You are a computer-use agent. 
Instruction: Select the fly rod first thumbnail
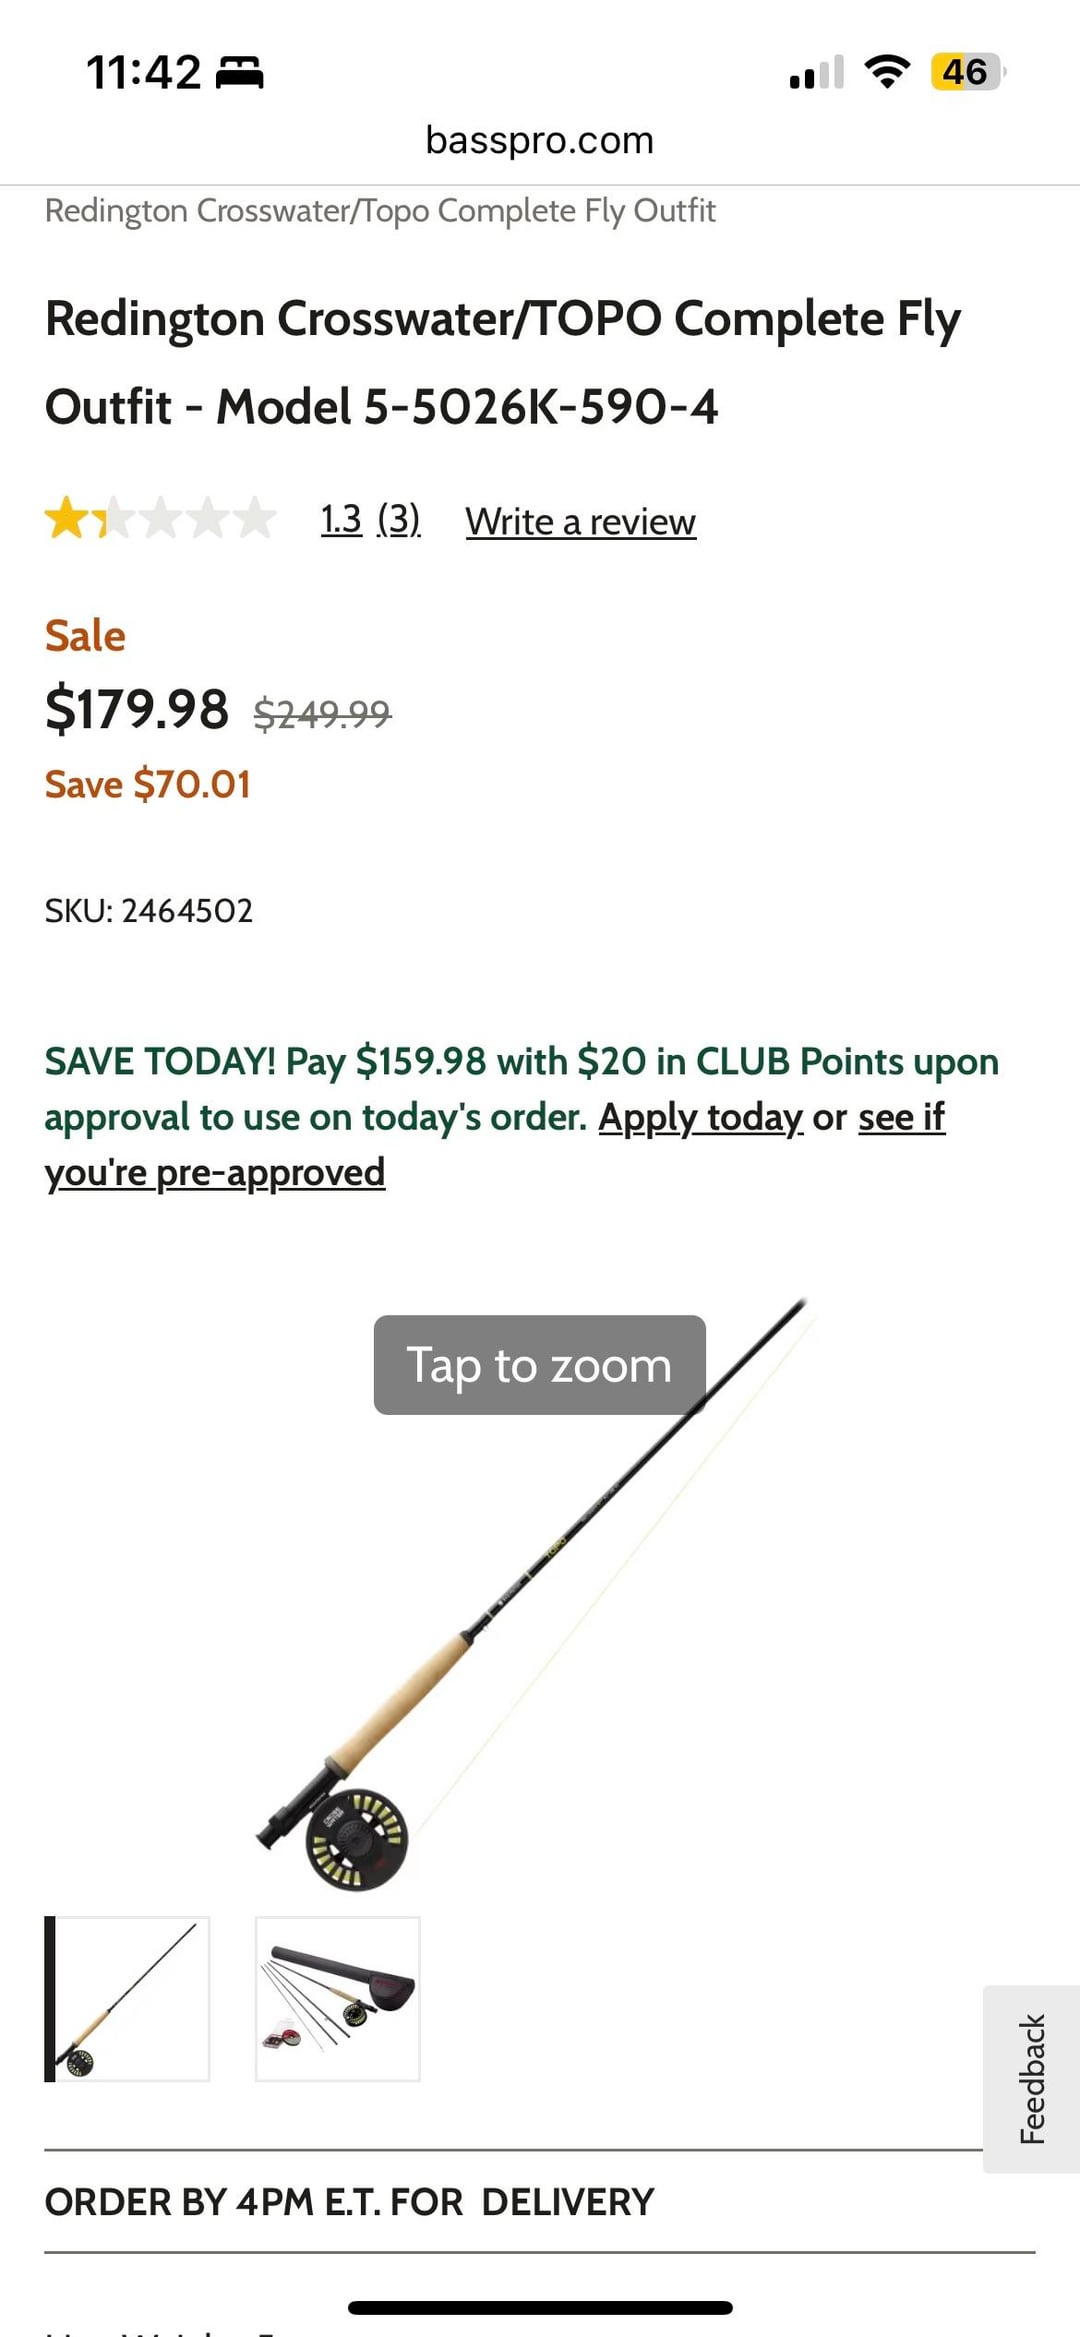(x=128, y=1999)
